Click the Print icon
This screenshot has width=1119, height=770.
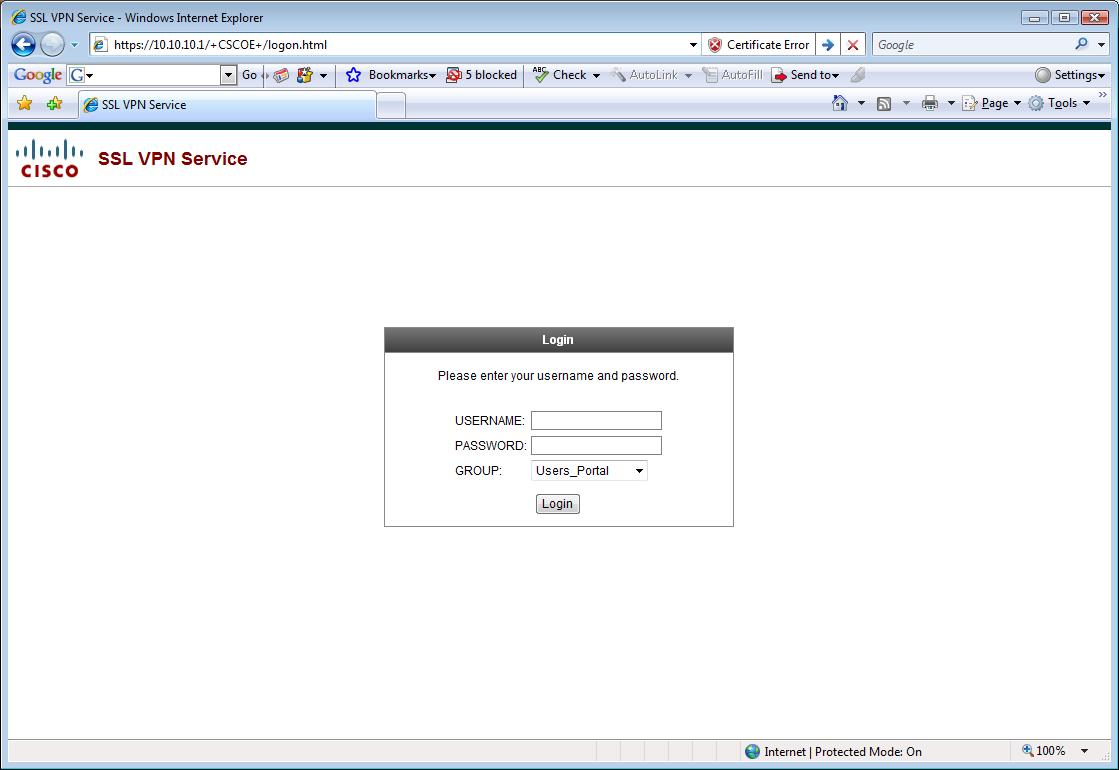point(929,103)
